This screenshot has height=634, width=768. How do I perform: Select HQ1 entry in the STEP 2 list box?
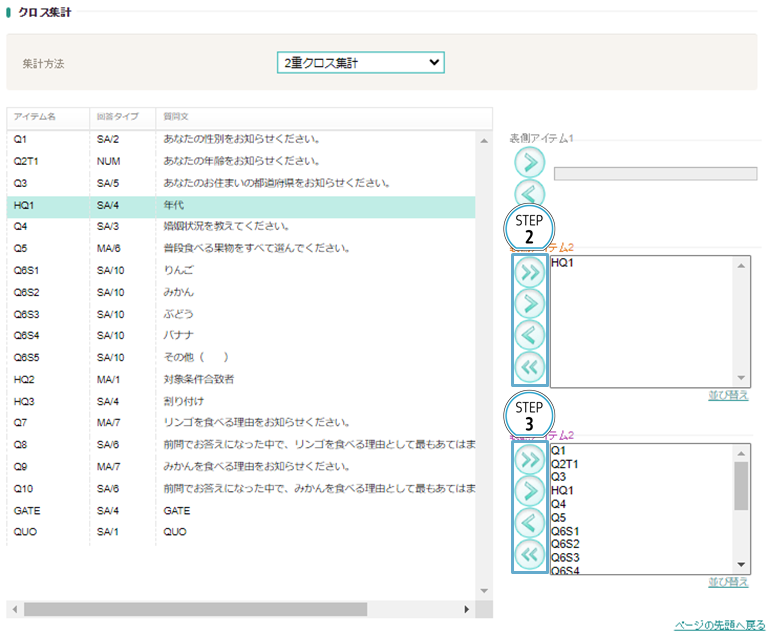tap(563, 263)
